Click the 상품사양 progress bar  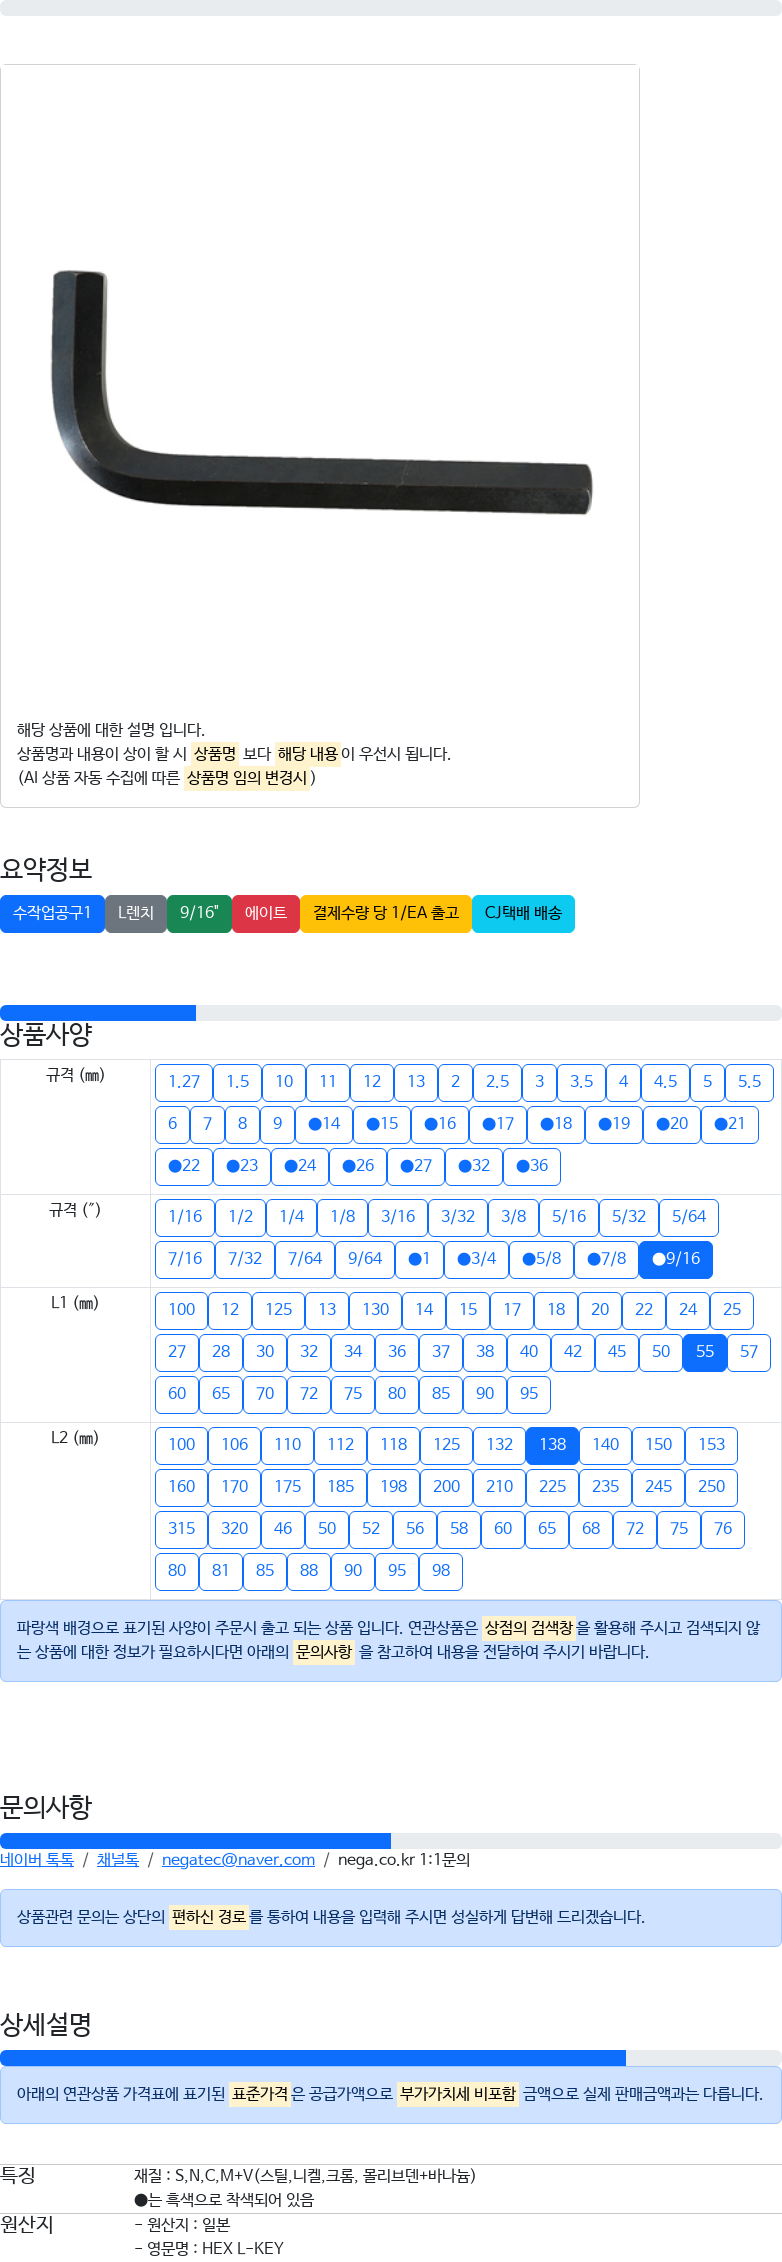tap(391, 1013)
